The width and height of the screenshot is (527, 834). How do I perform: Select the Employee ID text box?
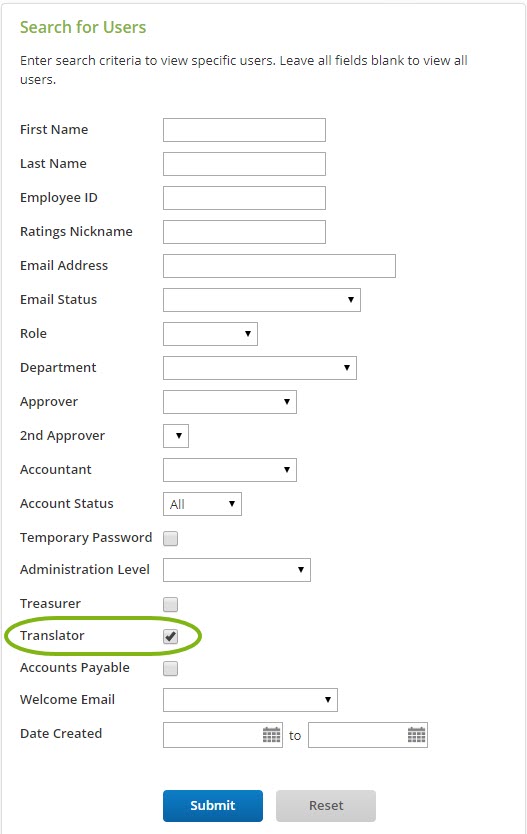244,198
